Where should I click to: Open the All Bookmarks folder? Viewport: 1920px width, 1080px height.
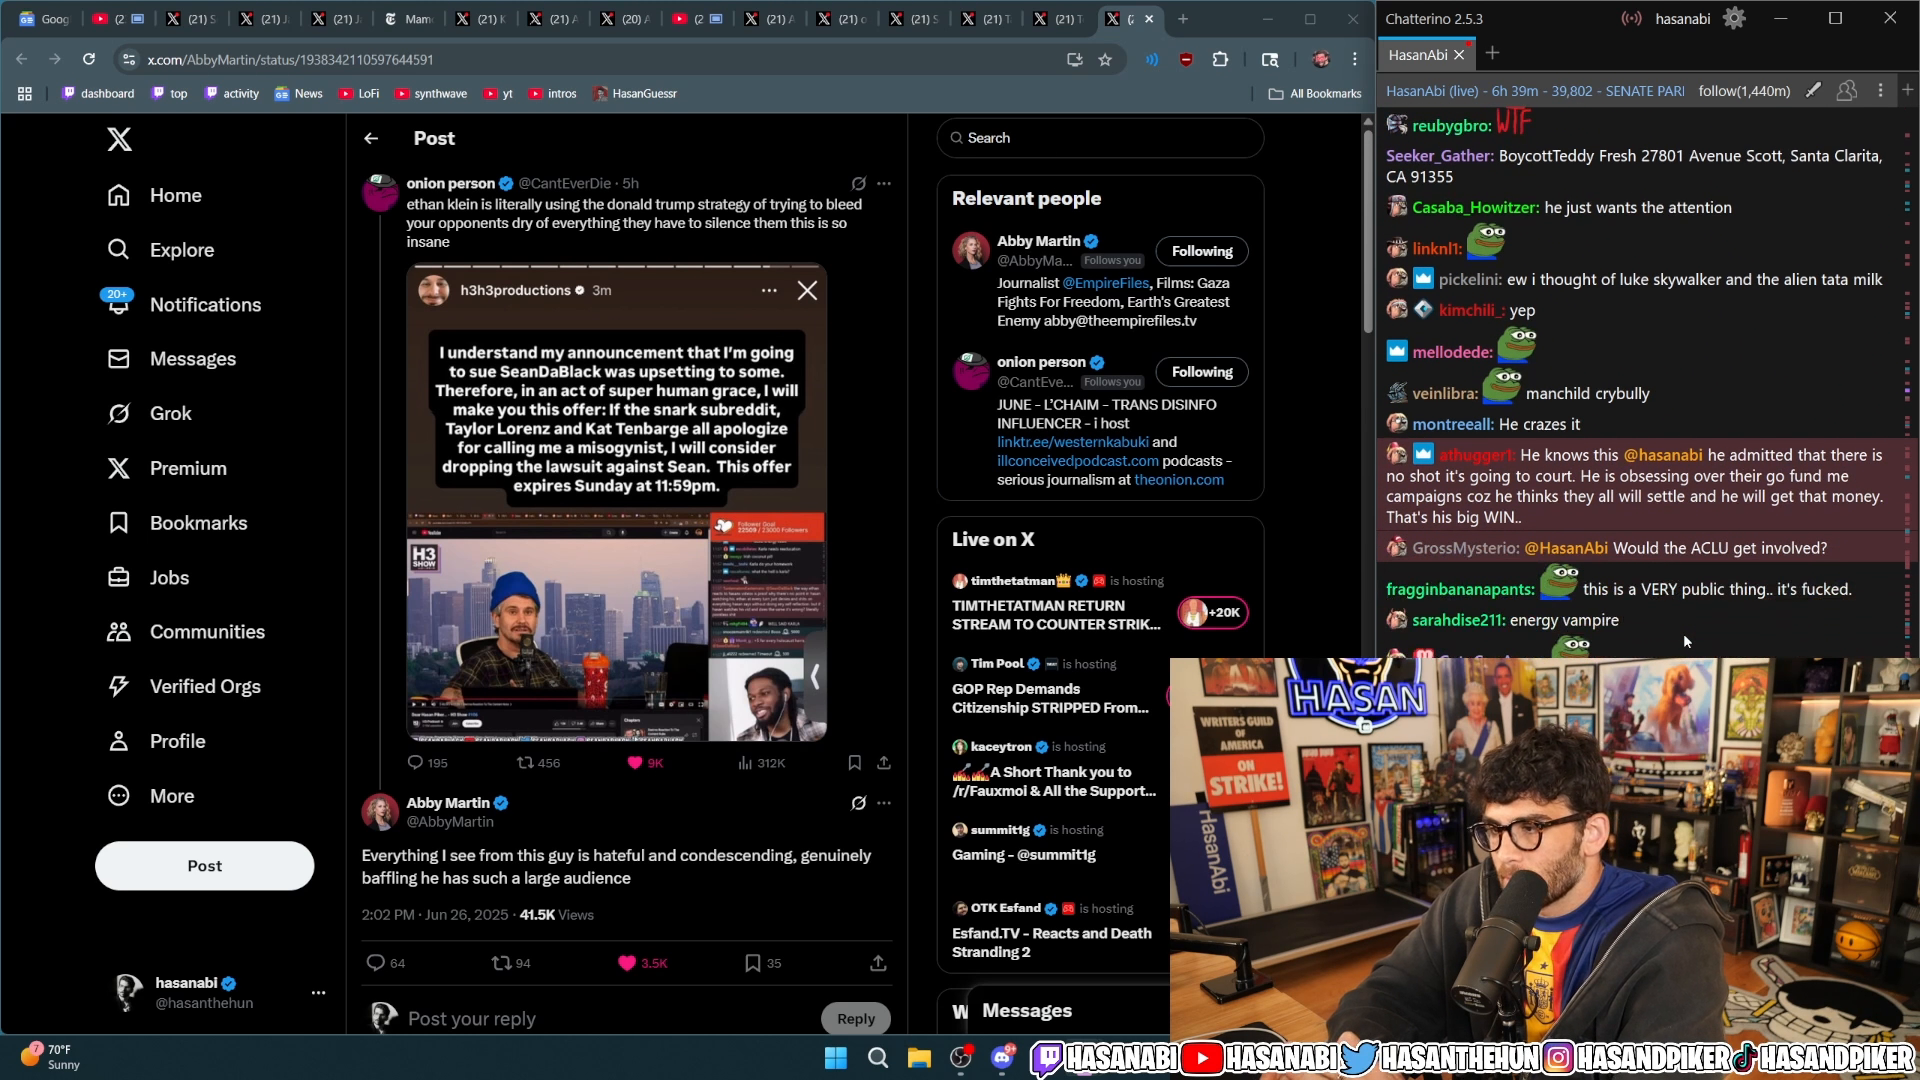click(1315, 94)
